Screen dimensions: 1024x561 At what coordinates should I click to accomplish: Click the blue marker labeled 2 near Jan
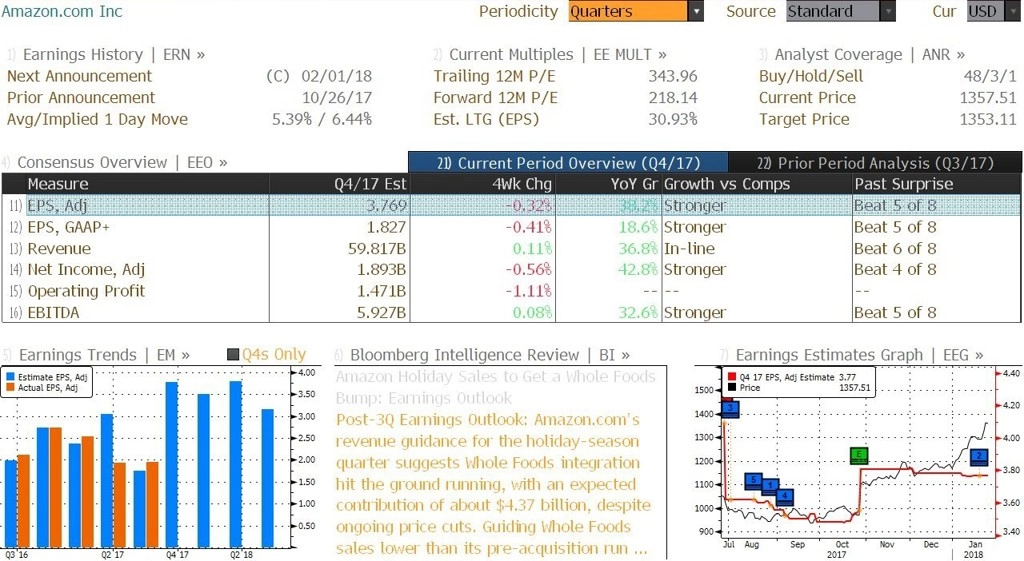(x=979, y=457)
